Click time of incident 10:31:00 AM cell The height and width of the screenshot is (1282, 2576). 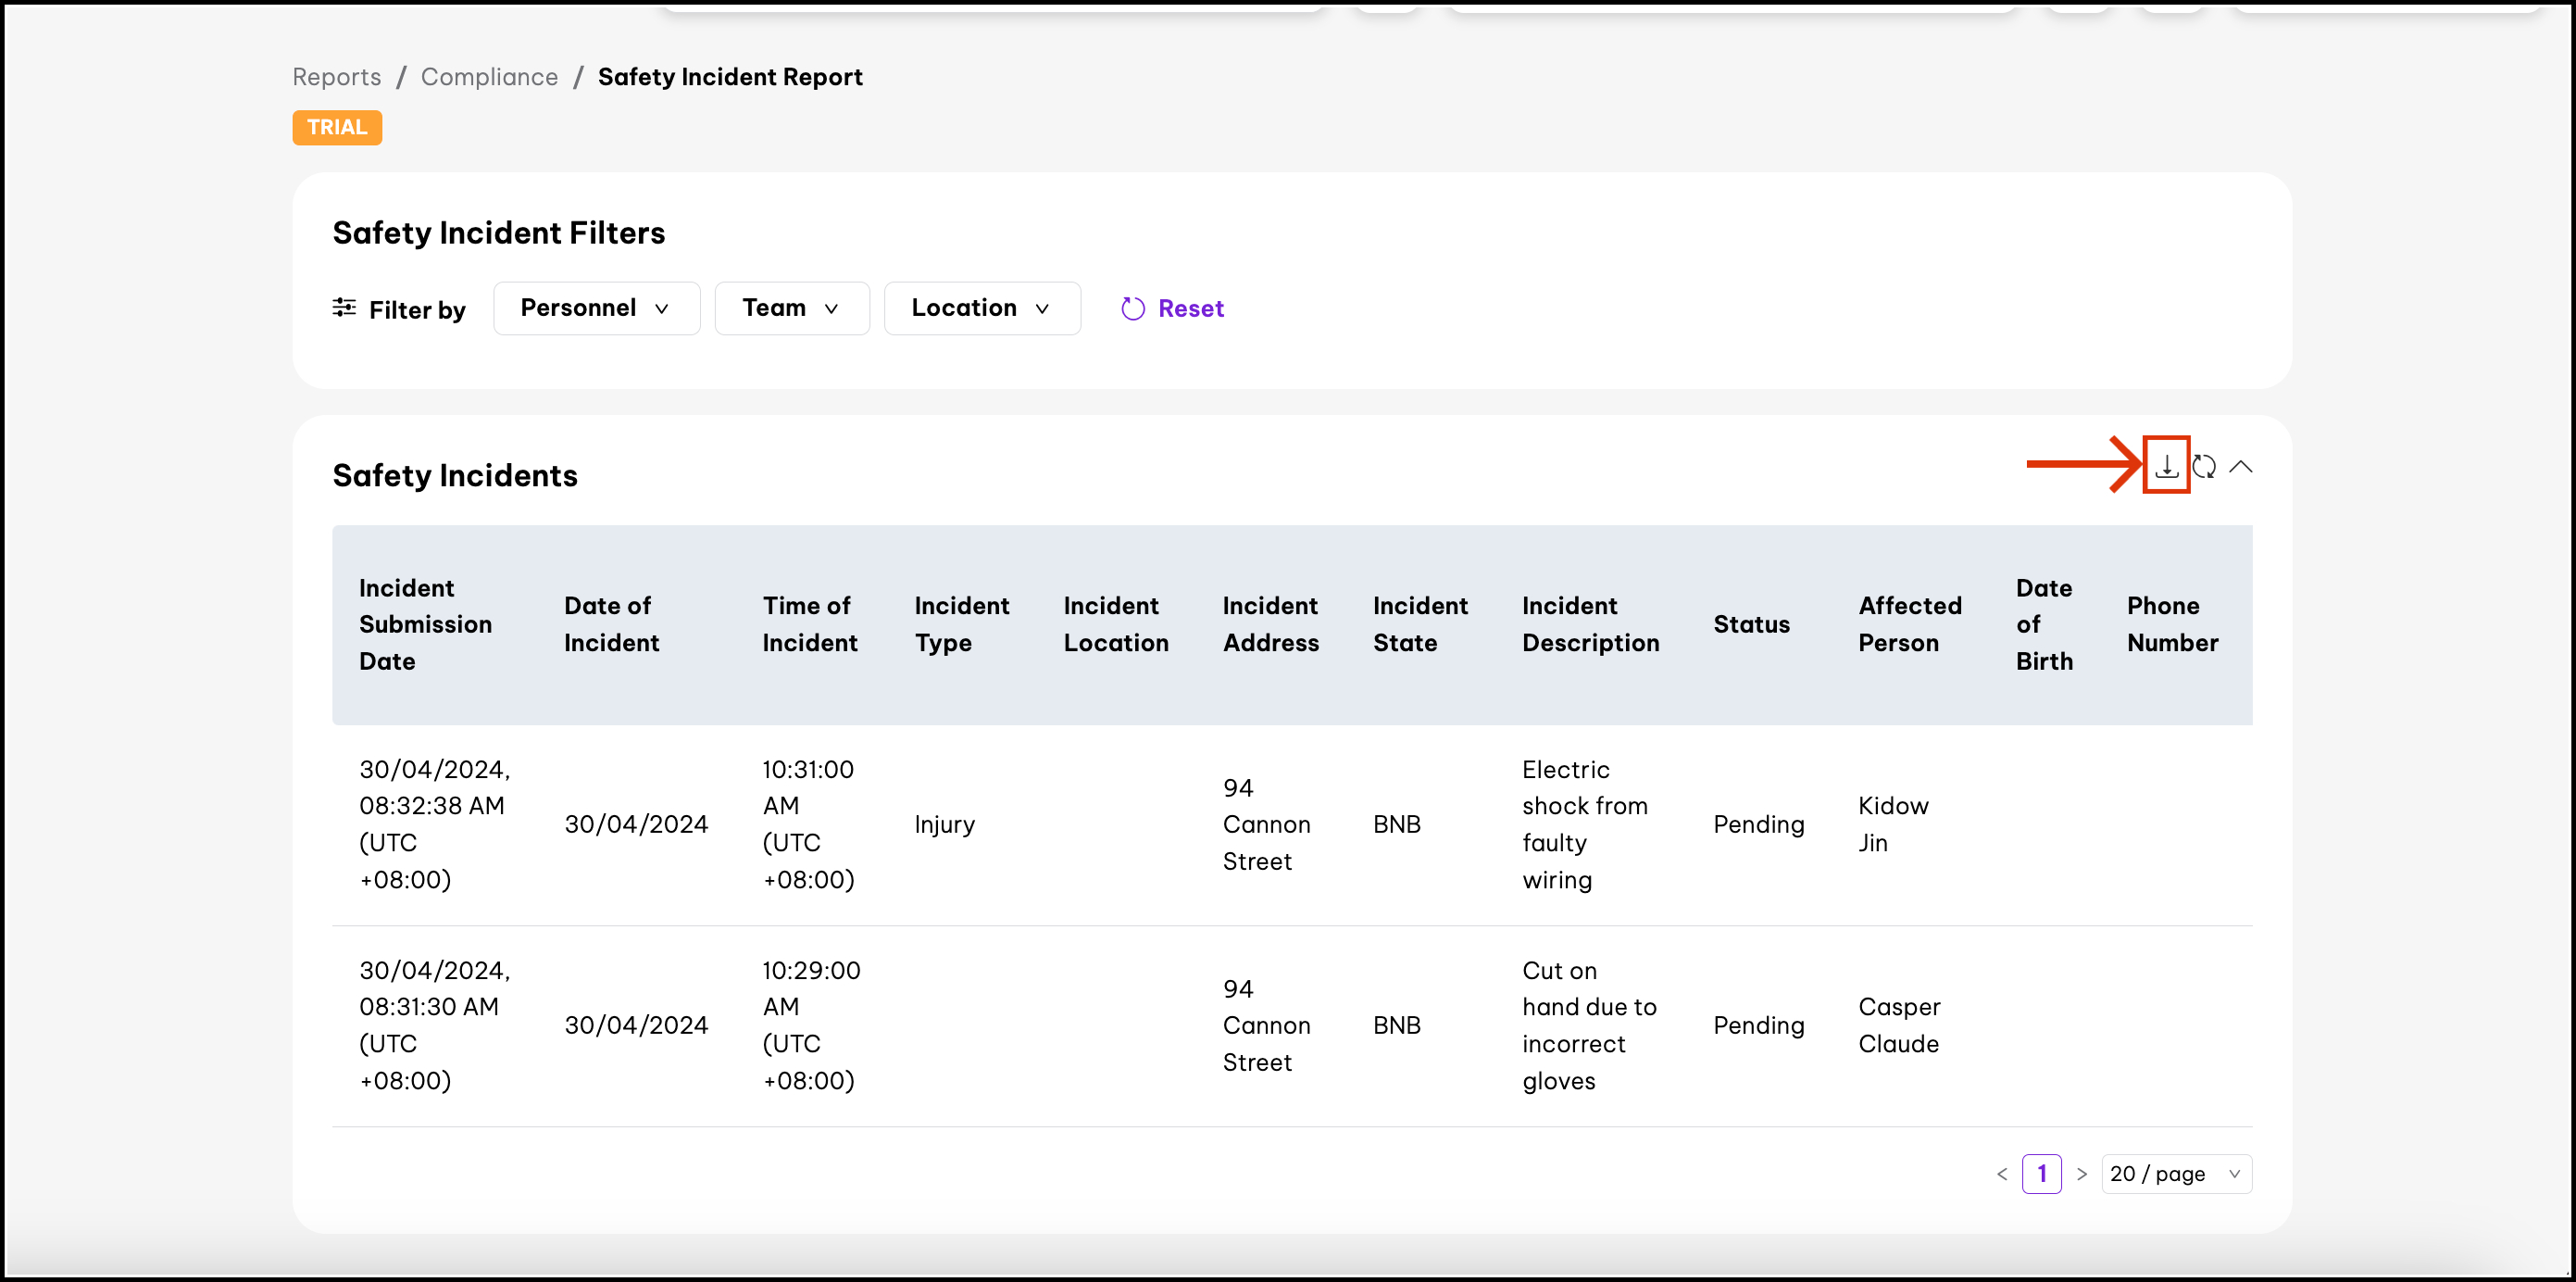(x=809, y=825)
